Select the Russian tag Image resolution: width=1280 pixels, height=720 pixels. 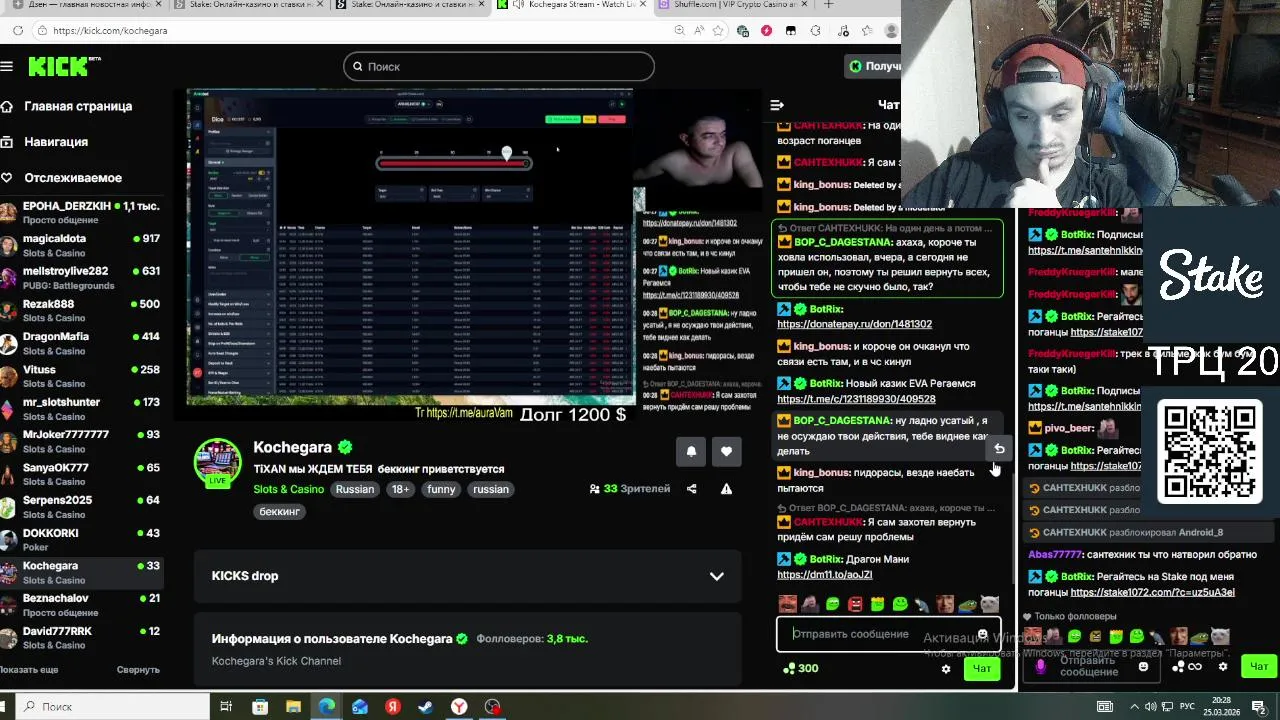tap(355, 489)
